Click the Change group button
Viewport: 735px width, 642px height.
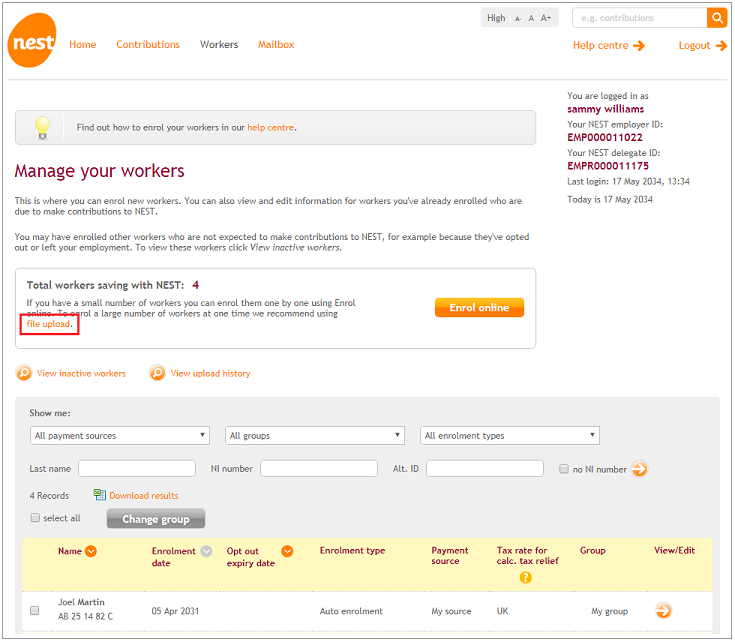click(156, 519)
